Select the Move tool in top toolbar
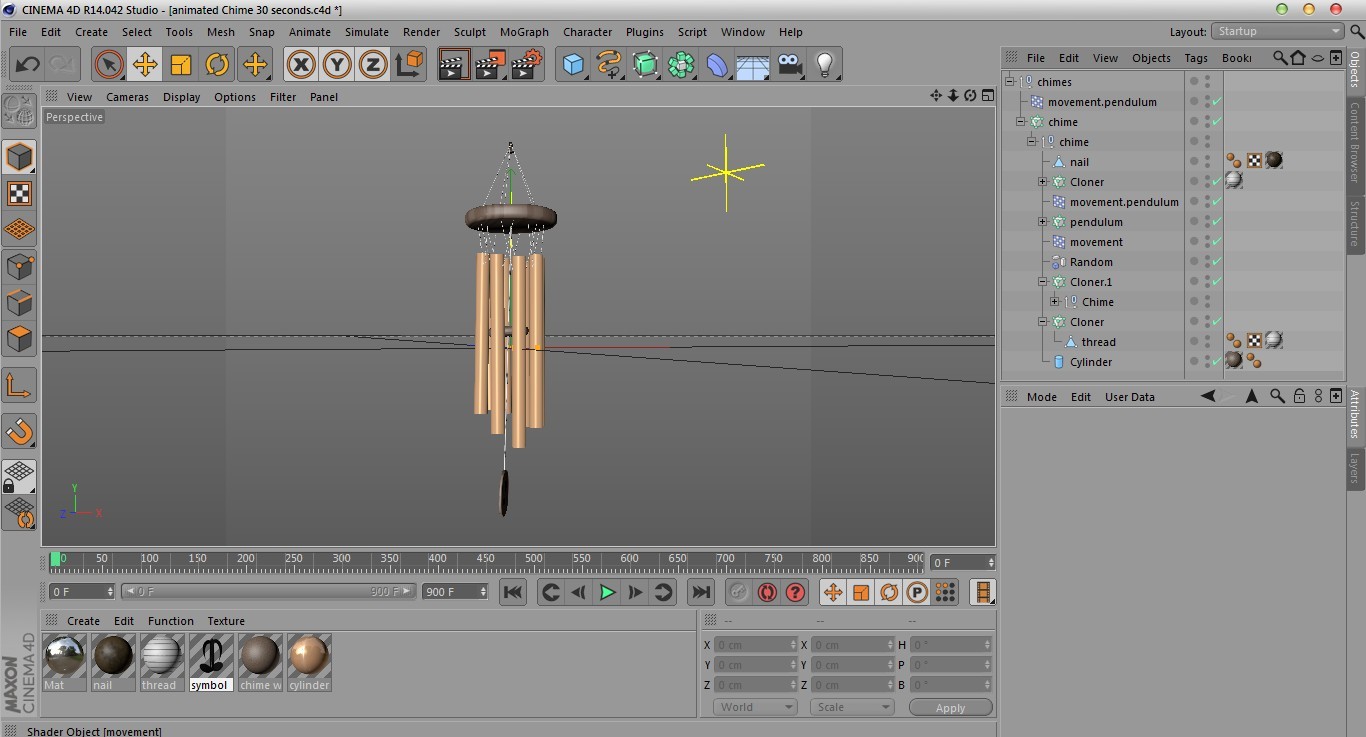The width and height of the screenshot is (1366, 737). tap(145, 65)
